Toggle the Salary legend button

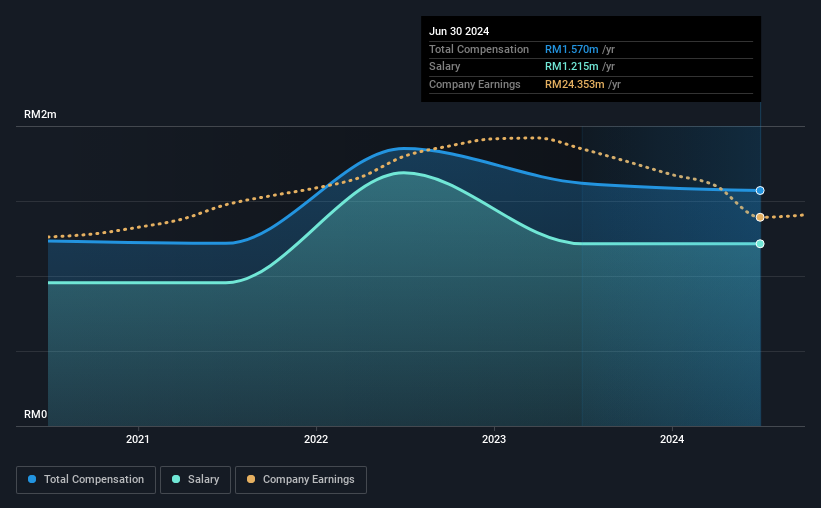click(x=195, y=480)
